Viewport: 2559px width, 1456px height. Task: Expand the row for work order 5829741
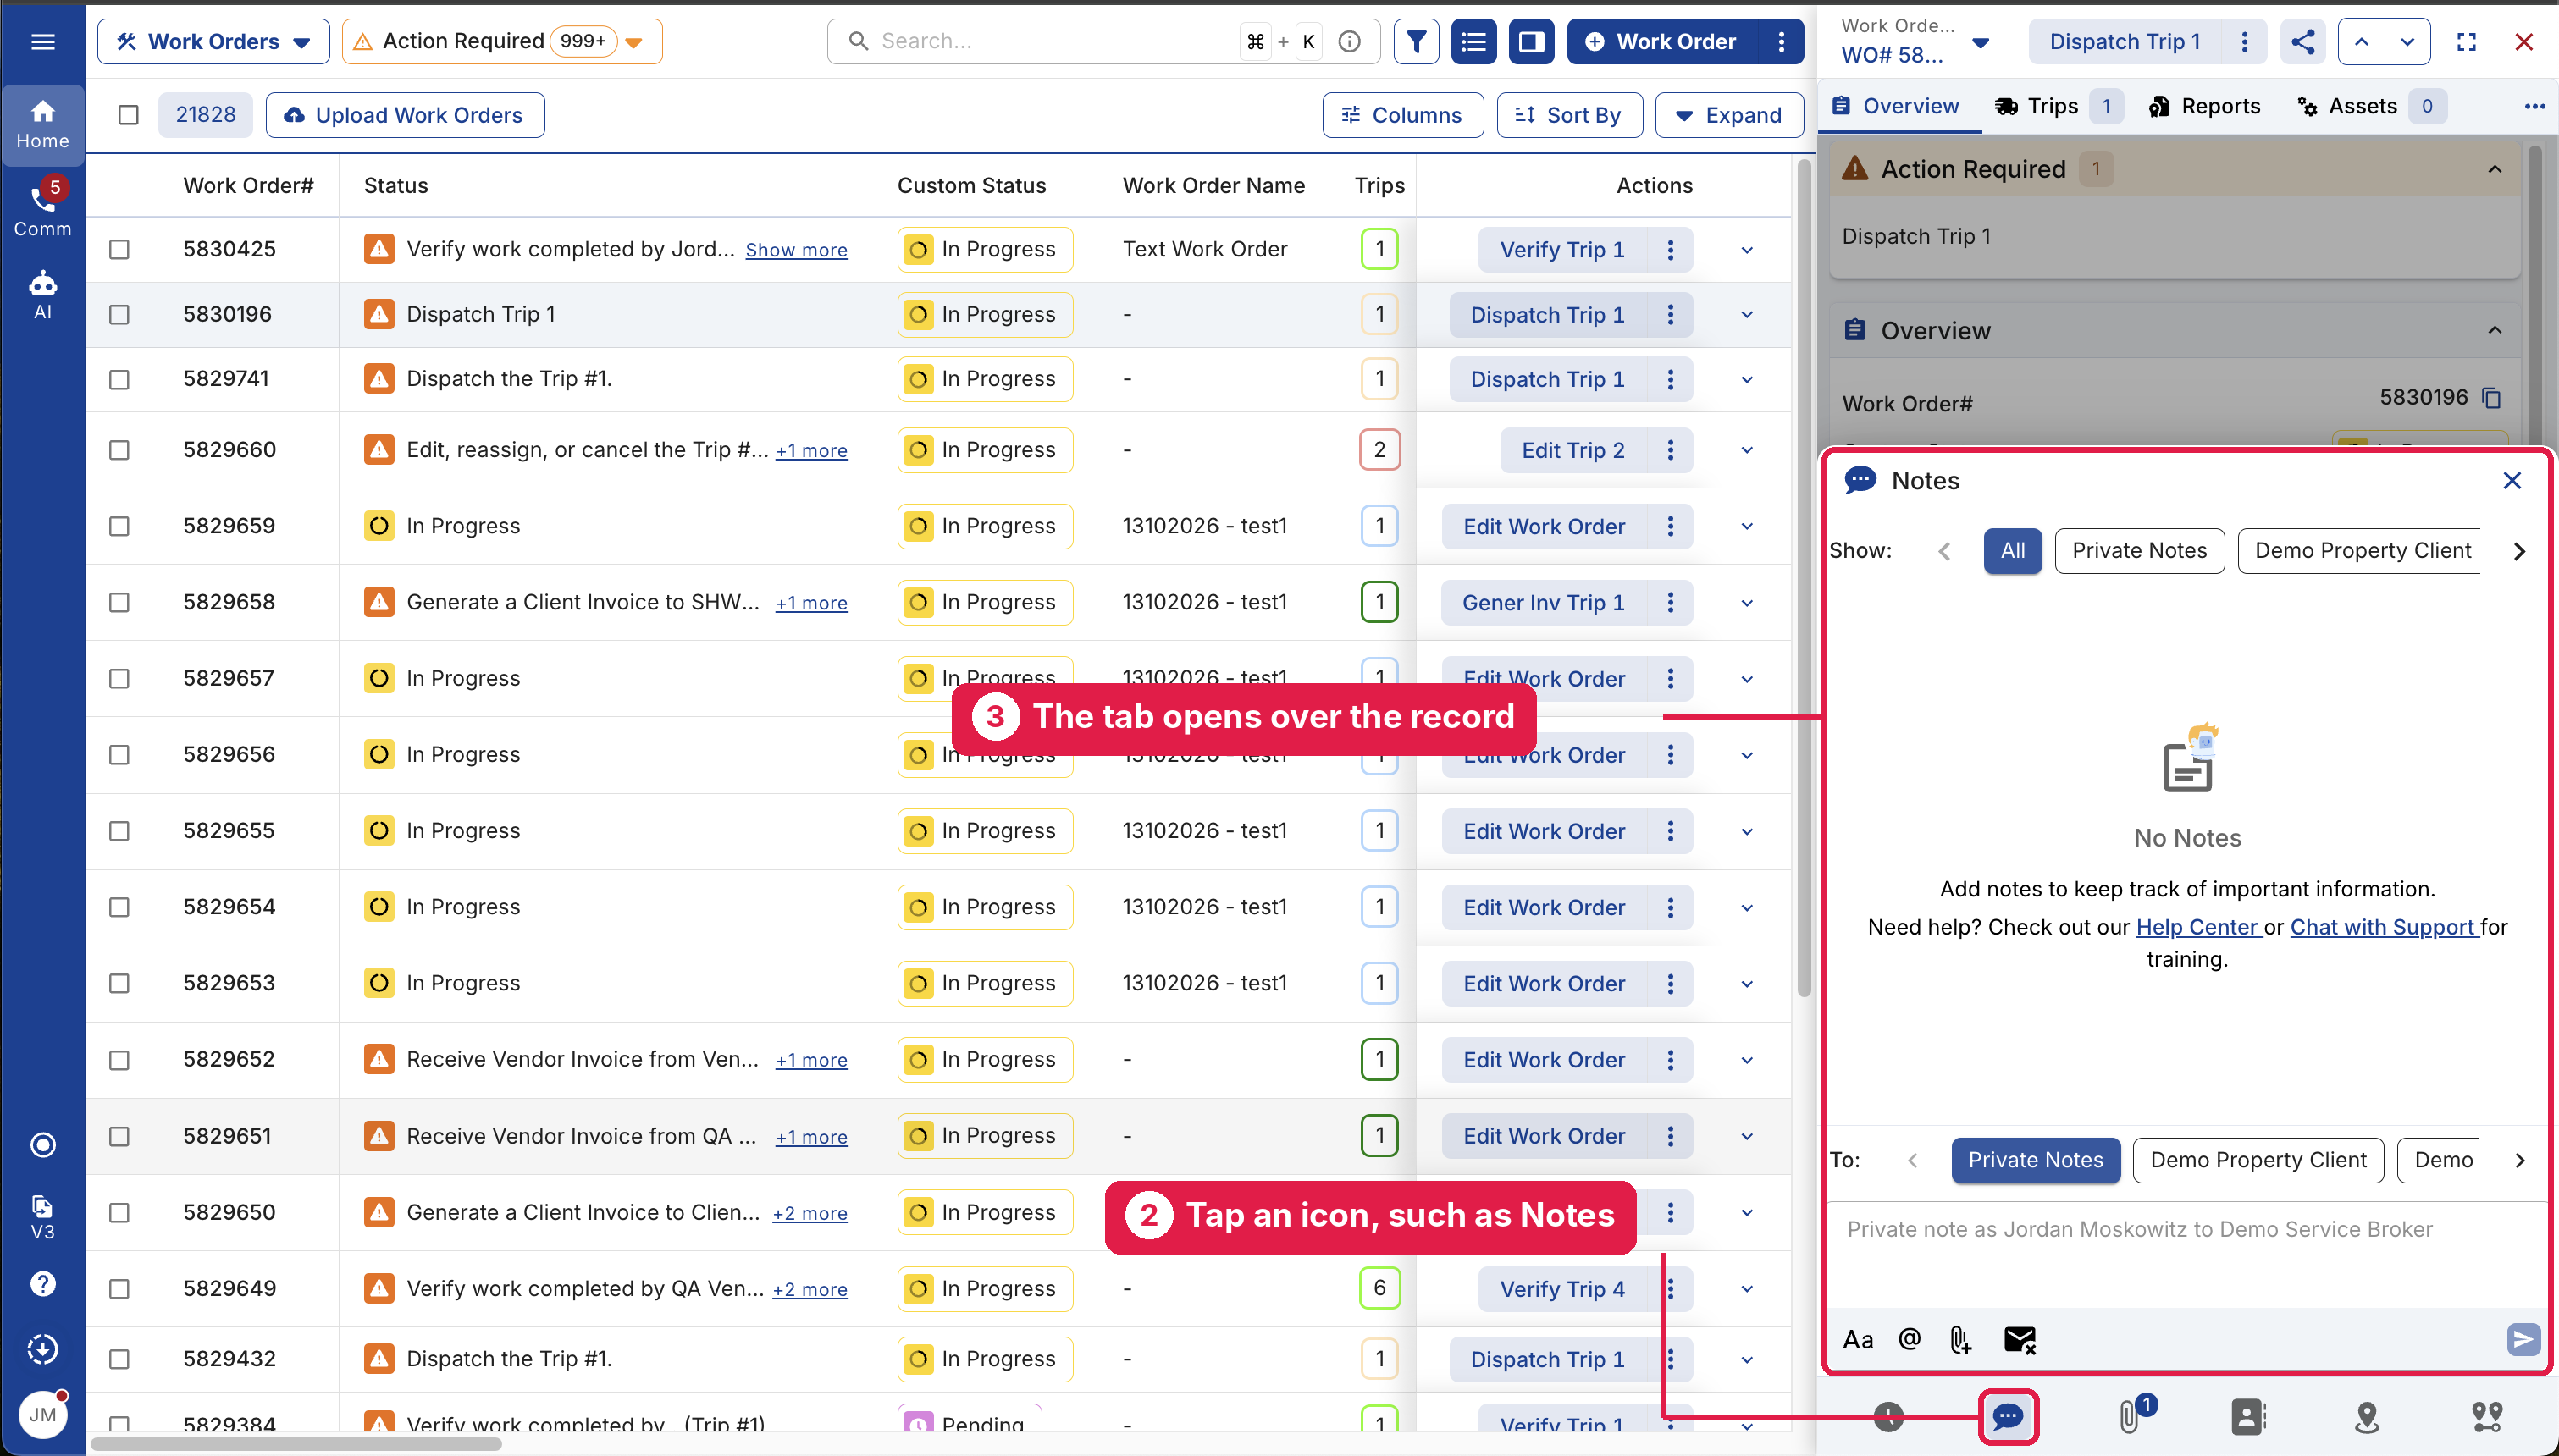pyautogui.click(x=1747, y=380)
